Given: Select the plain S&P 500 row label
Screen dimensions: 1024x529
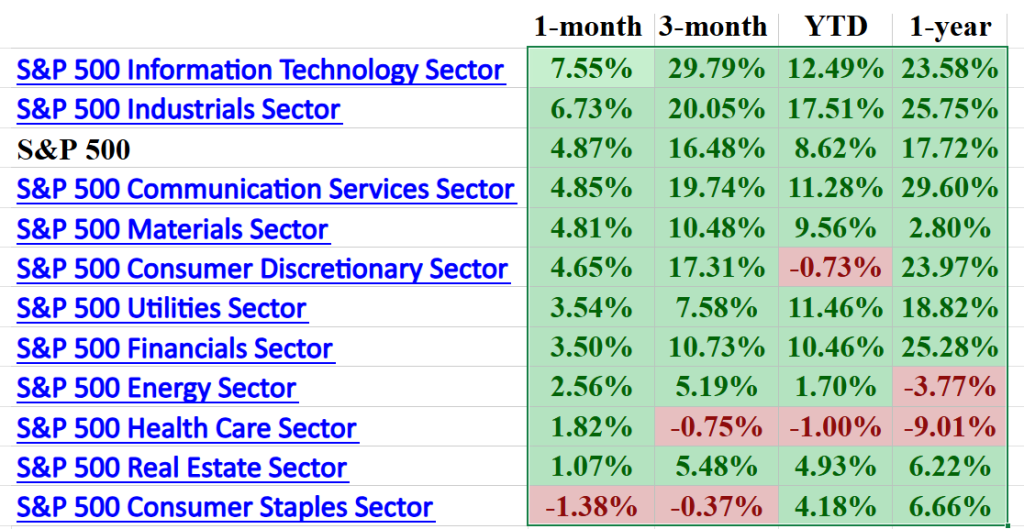Looking at the screenshot, I should [x=74, y=150].
